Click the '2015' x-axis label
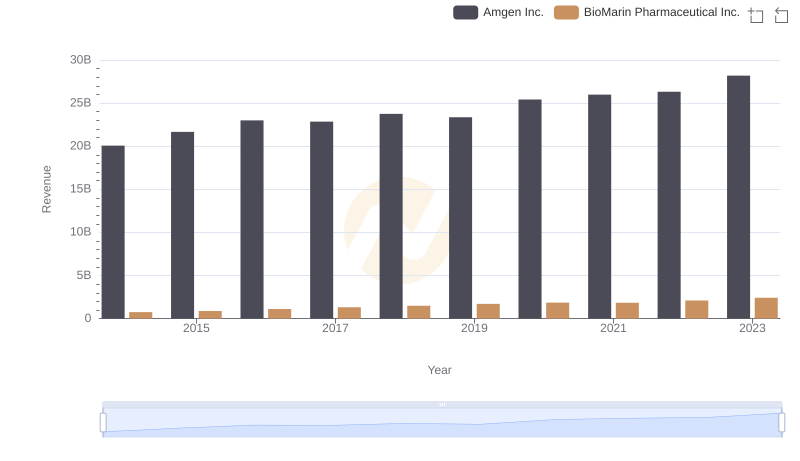The width and height of the screenshot is (800, 461). (x=196, y=328)
